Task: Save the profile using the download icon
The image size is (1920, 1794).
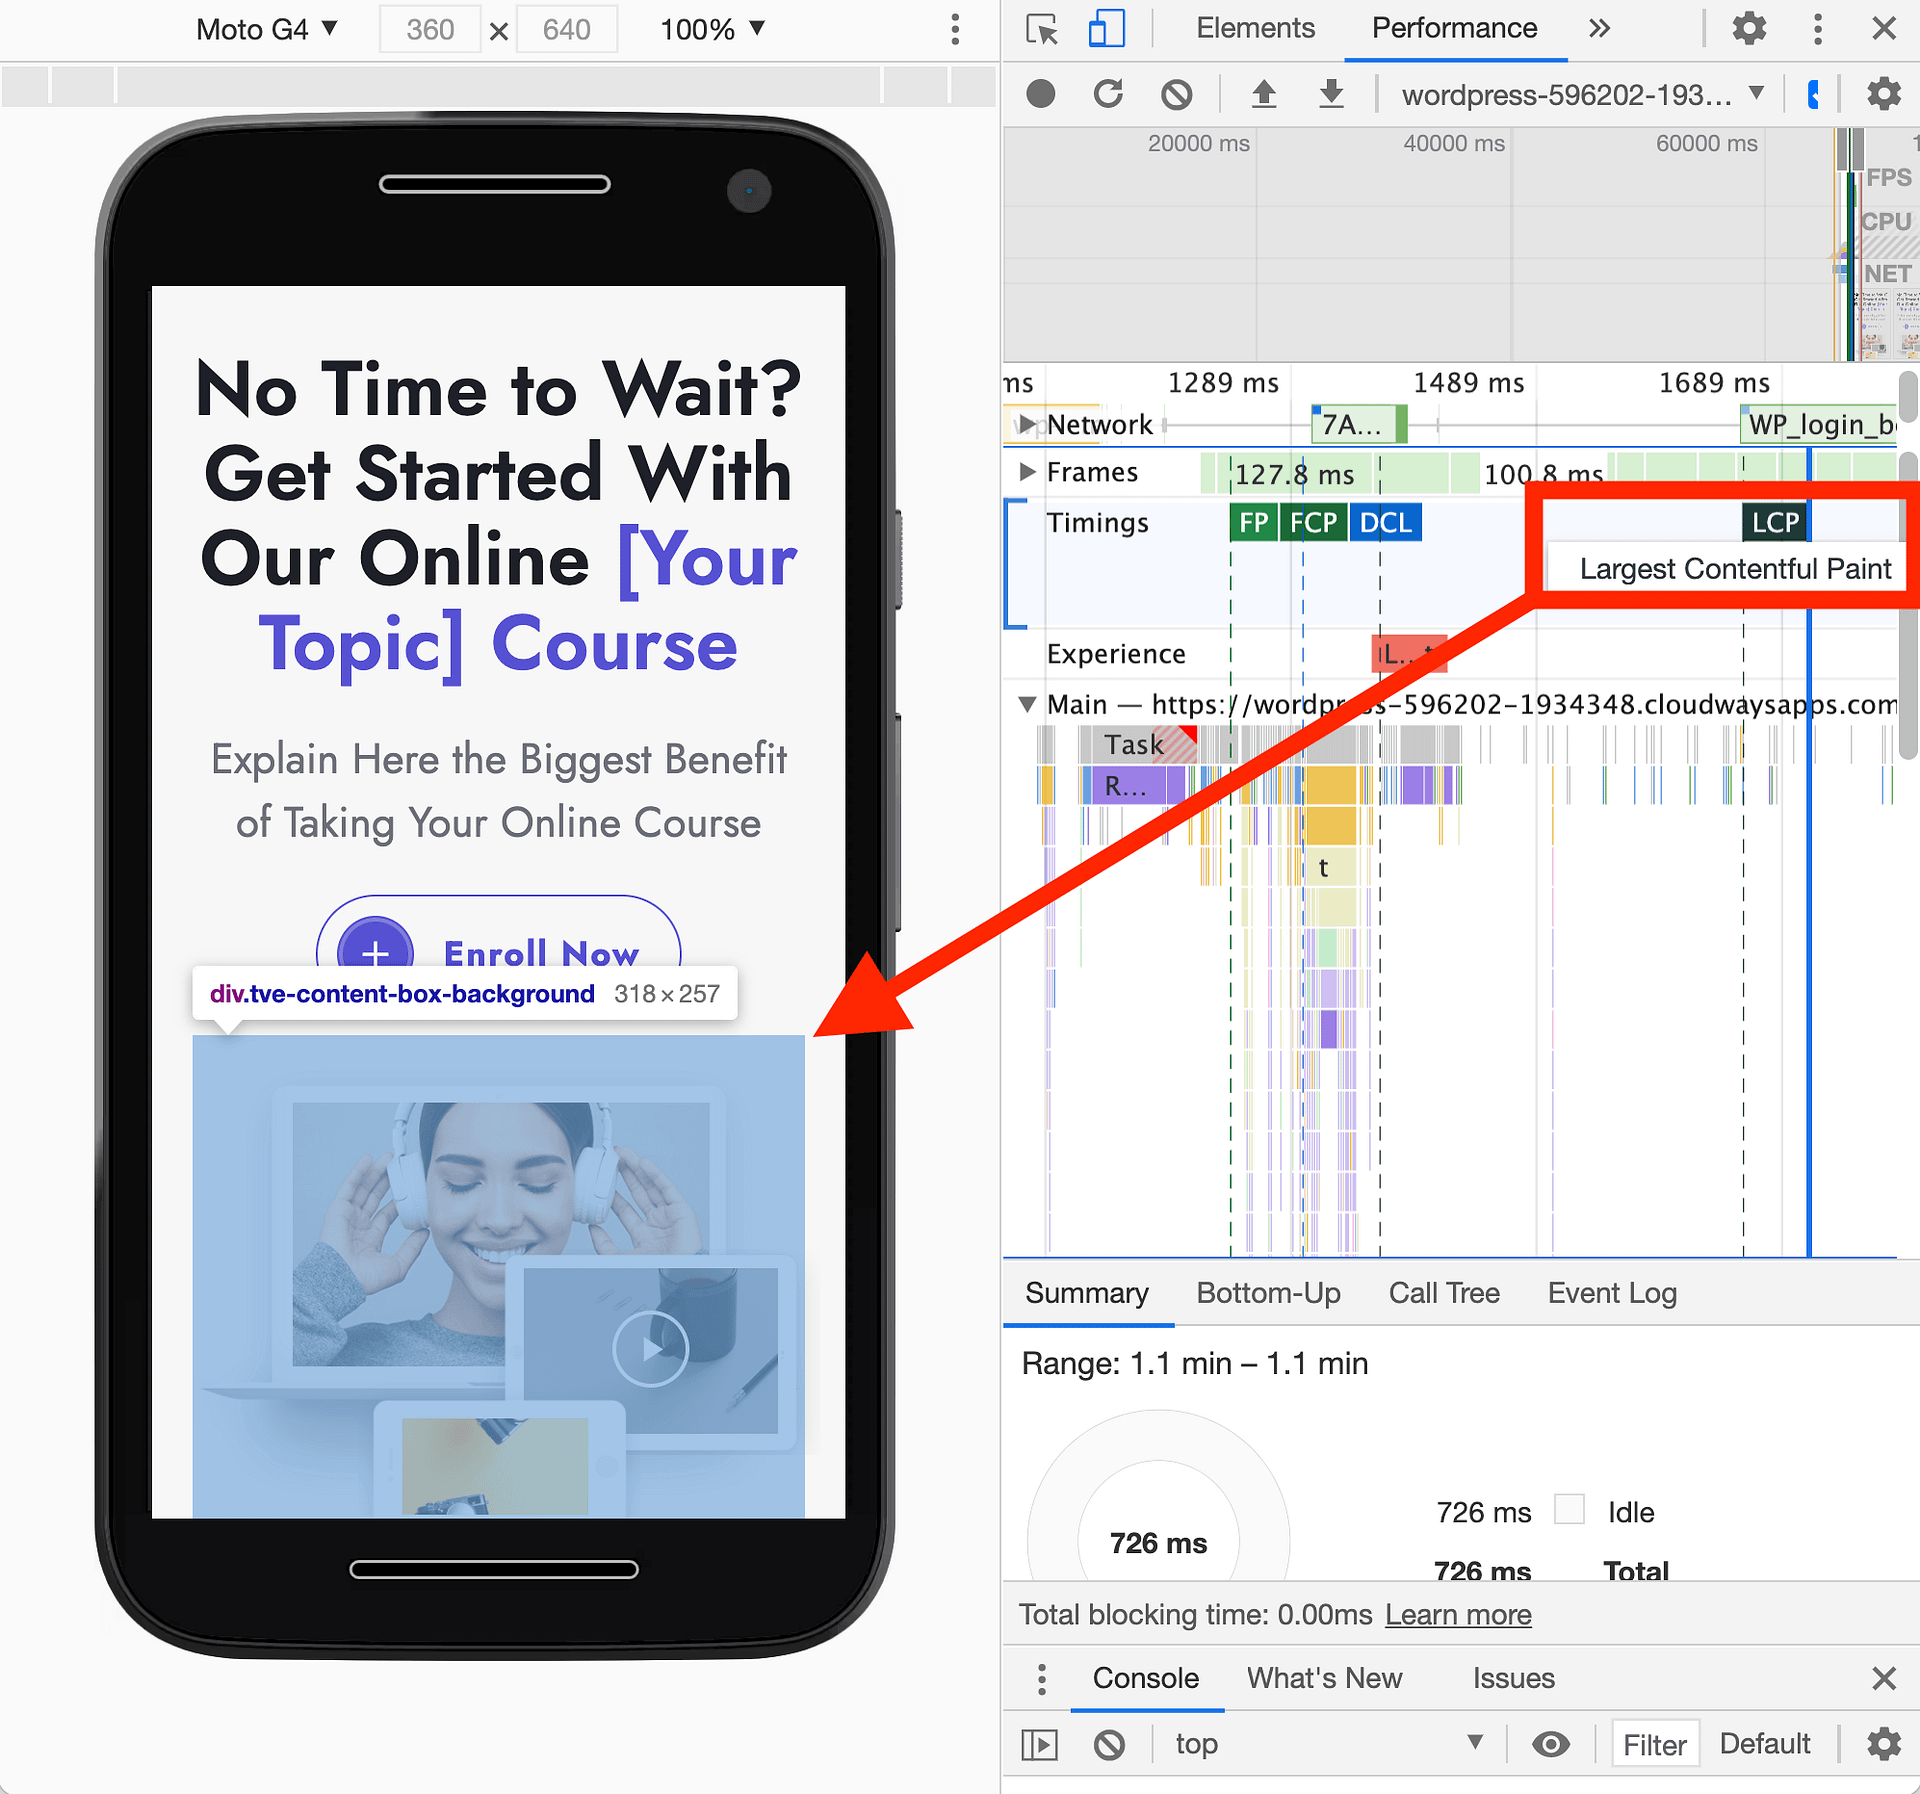Action: (x=1330, y=93)
